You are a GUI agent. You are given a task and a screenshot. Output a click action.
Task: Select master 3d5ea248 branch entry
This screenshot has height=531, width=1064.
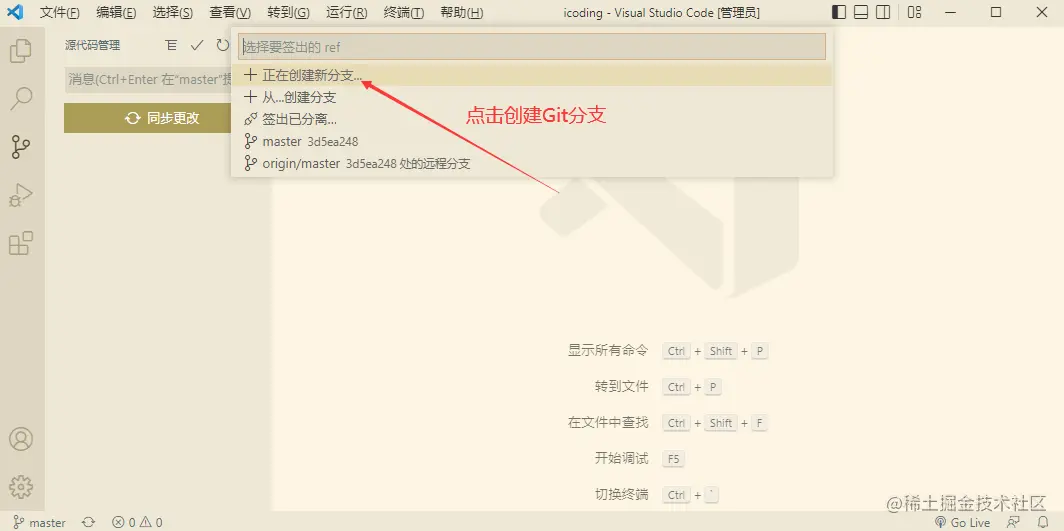531,142
